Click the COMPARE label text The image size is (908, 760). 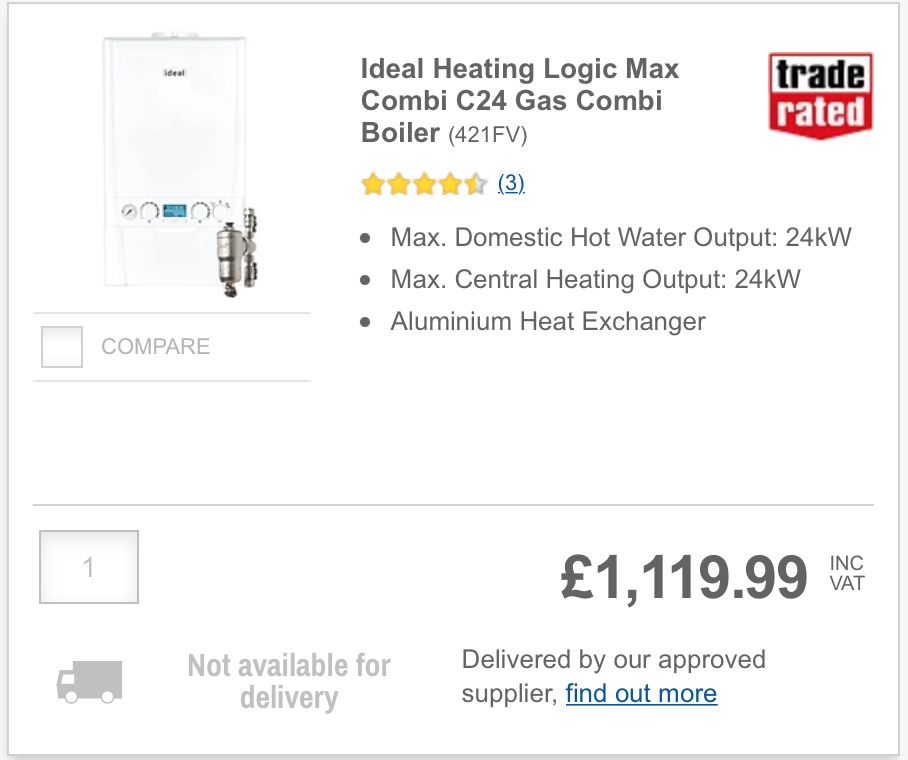pos(155,346)
